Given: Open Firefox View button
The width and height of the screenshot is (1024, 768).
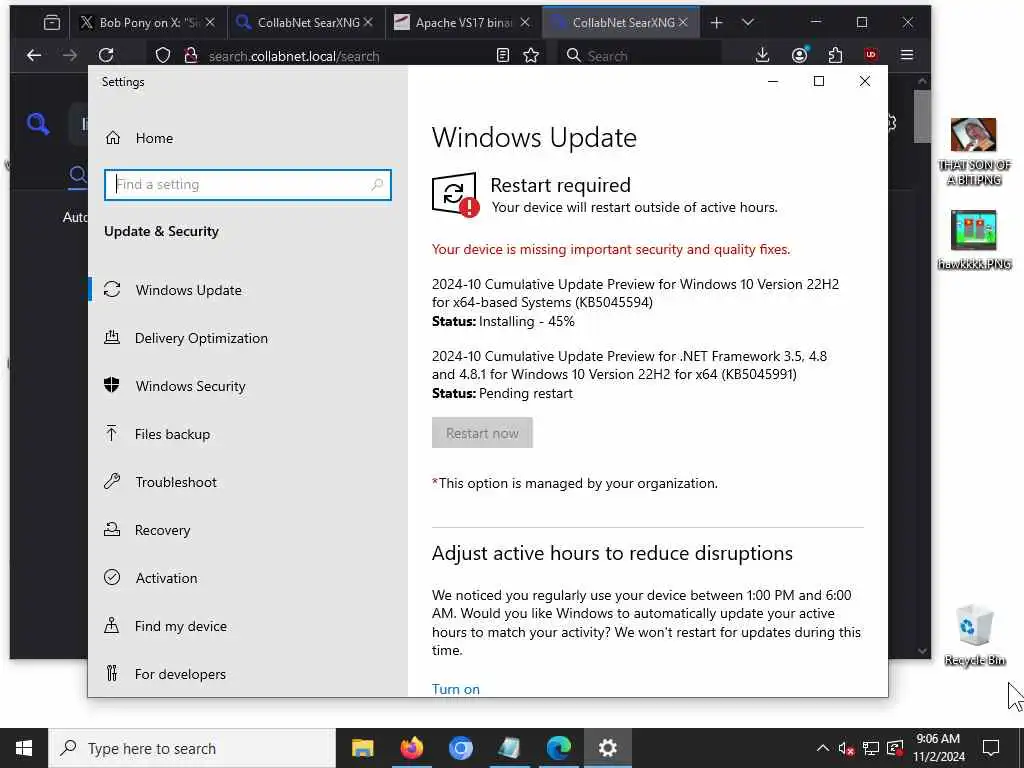Looking at the screenshot, I should 52,23.
